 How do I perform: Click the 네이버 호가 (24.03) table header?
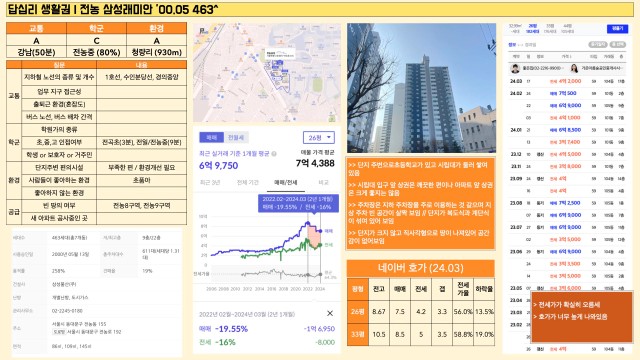[421, 268]
